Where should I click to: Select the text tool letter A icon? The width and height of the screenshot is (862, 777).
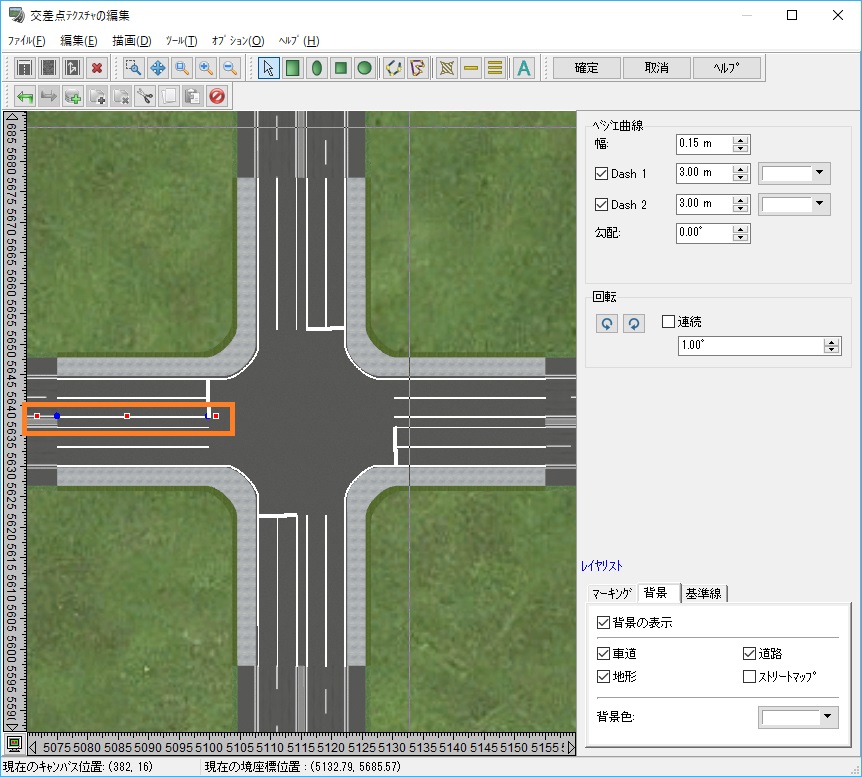click(523, 68)
